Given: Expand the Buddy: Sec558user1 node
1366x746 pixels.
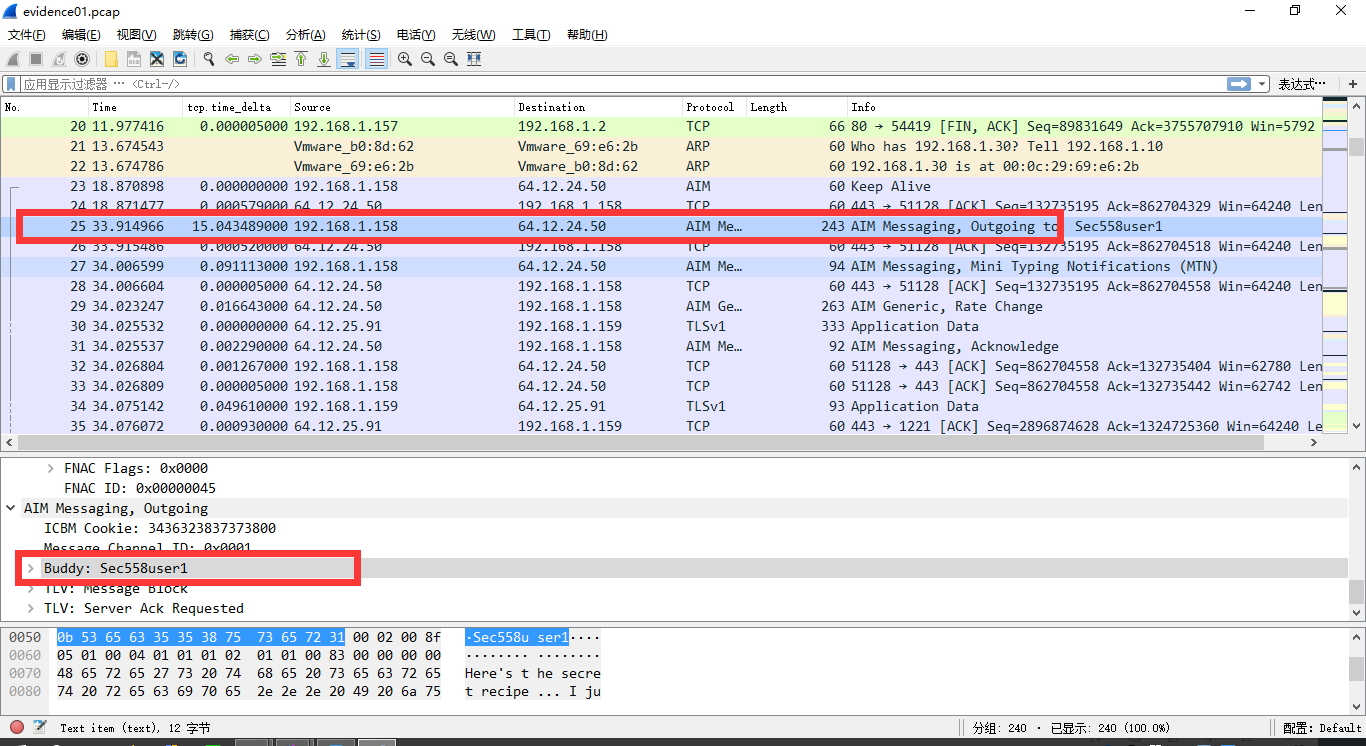Looking at the screenshot, I should 31,568.
